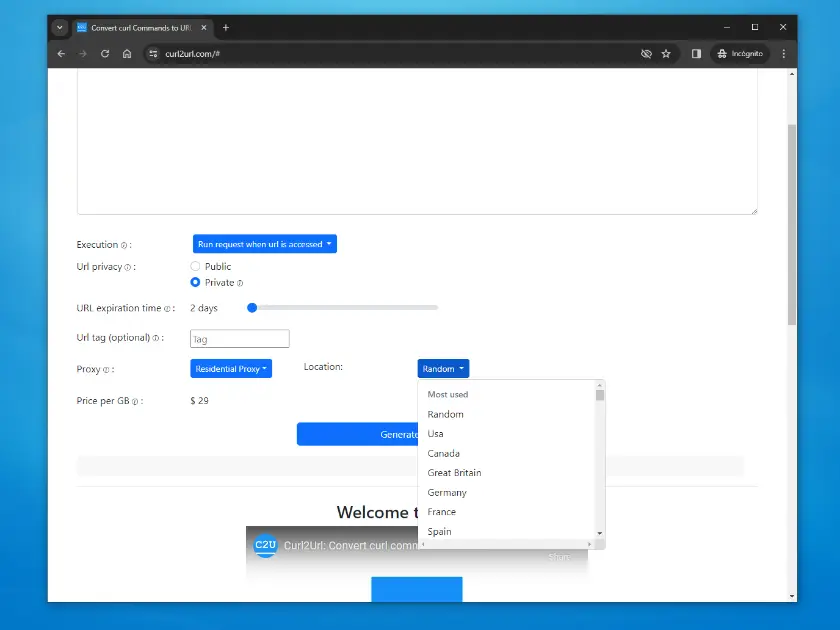
Task: Open the Residential Proxy dropdown
Action: 231,368
